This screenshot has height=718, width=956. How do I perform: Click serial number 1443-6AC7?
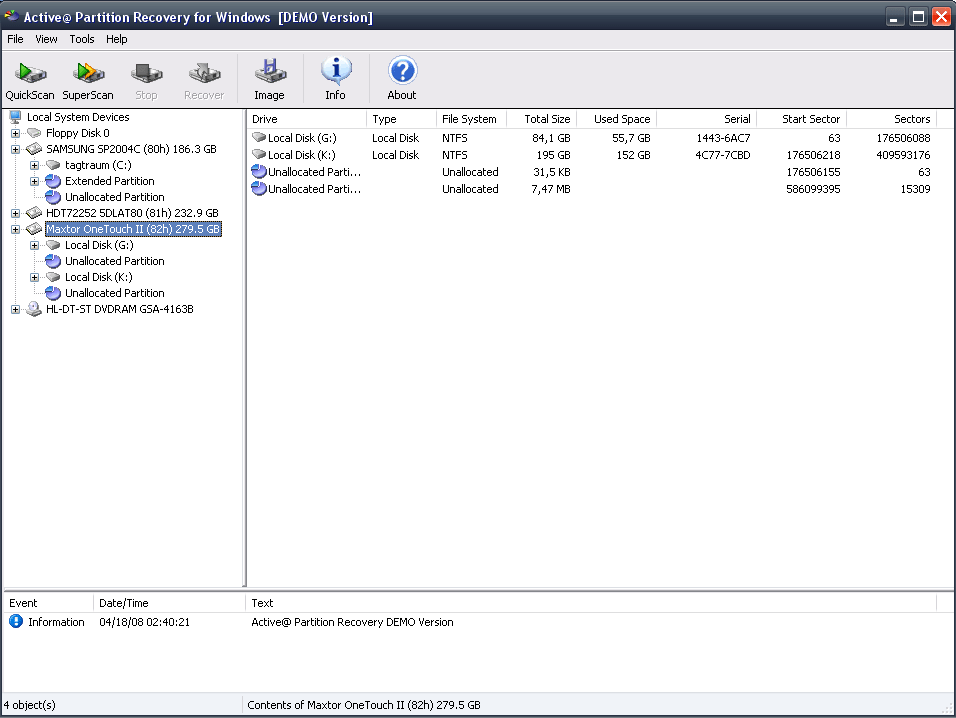(723, 138)
